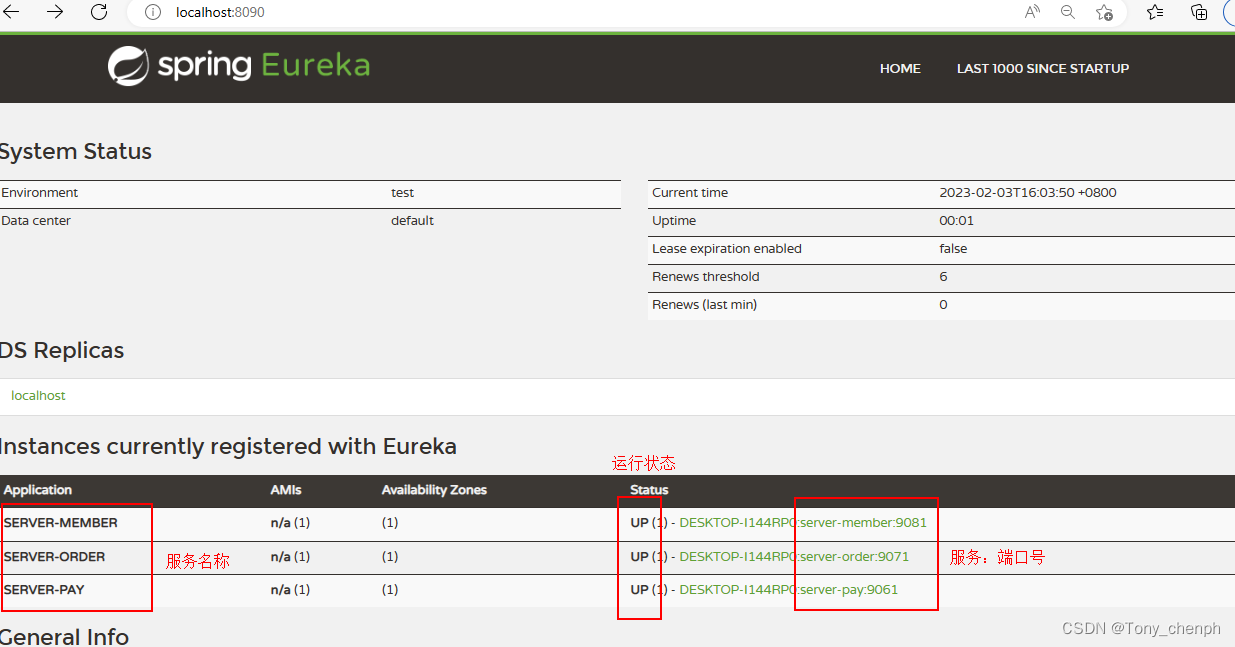The image size is (1235, 647).
Task: Click the browser back arrow
Action: [12, 12]
